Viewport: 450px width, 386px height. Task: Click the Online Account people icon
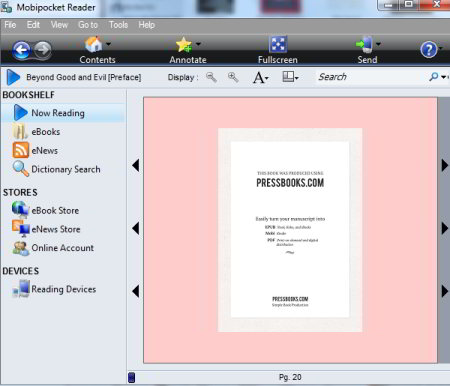click(x=20, y=248)
